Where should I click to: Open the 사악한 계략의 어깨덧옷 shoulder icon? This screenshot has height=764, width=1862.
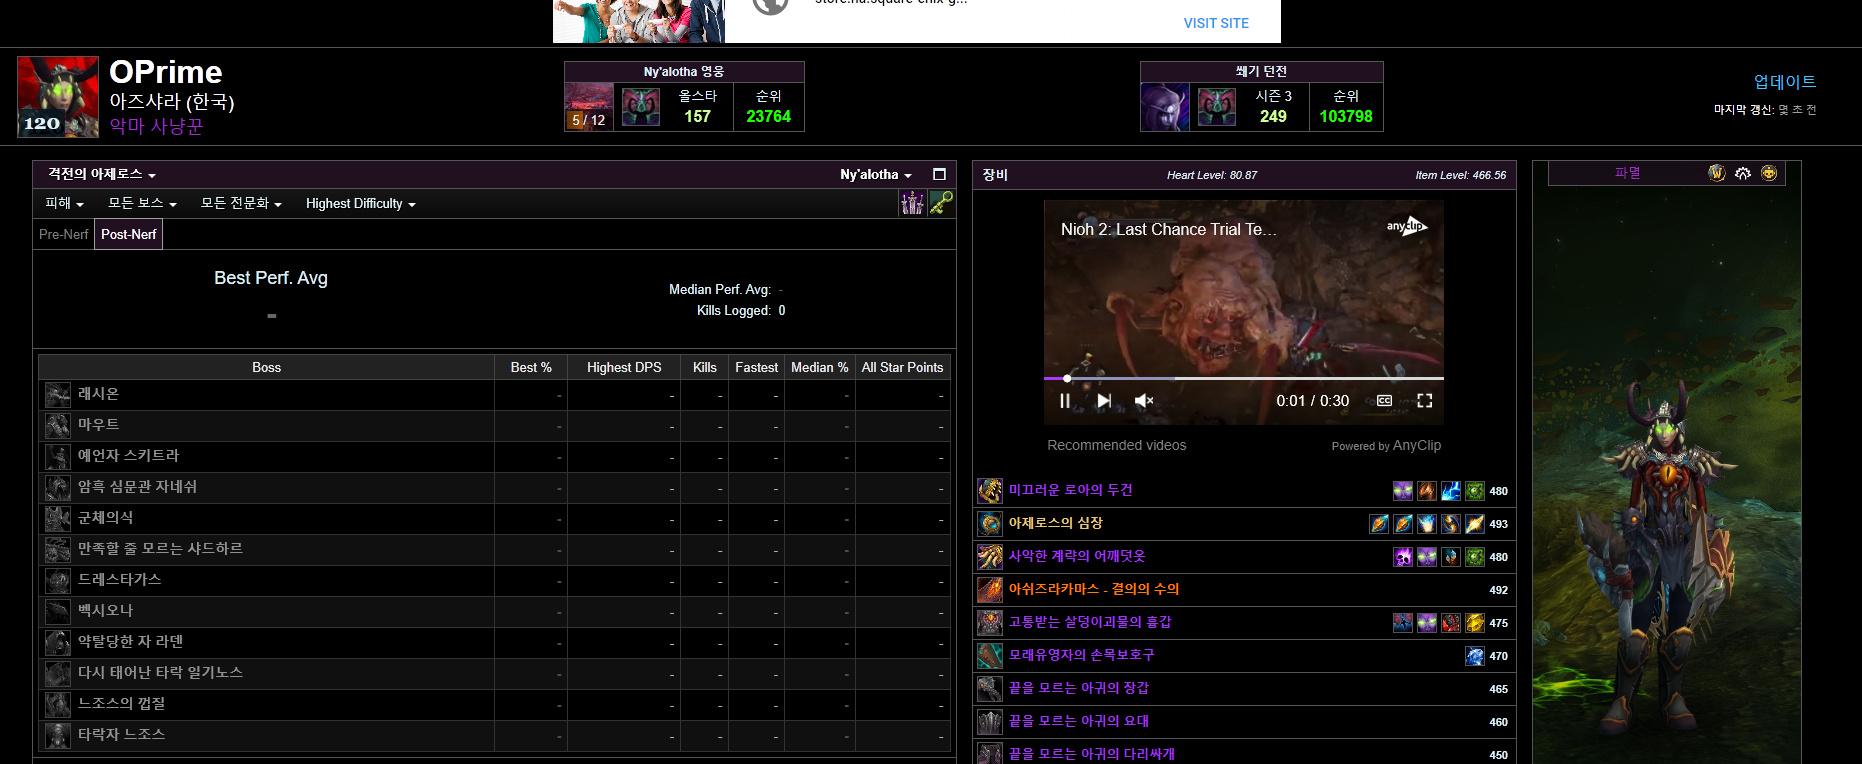pos(990,557)
